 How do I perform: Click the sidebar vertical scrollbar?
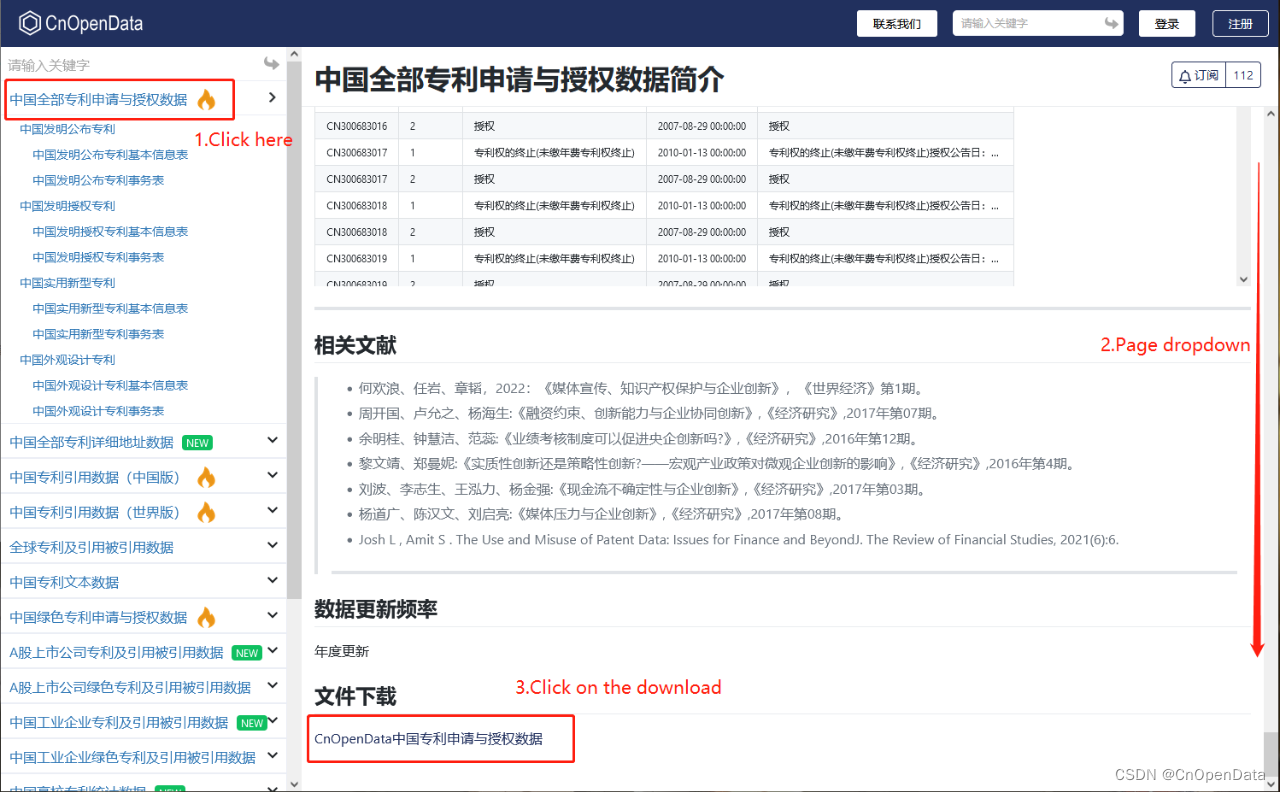(x=294, y=330)
